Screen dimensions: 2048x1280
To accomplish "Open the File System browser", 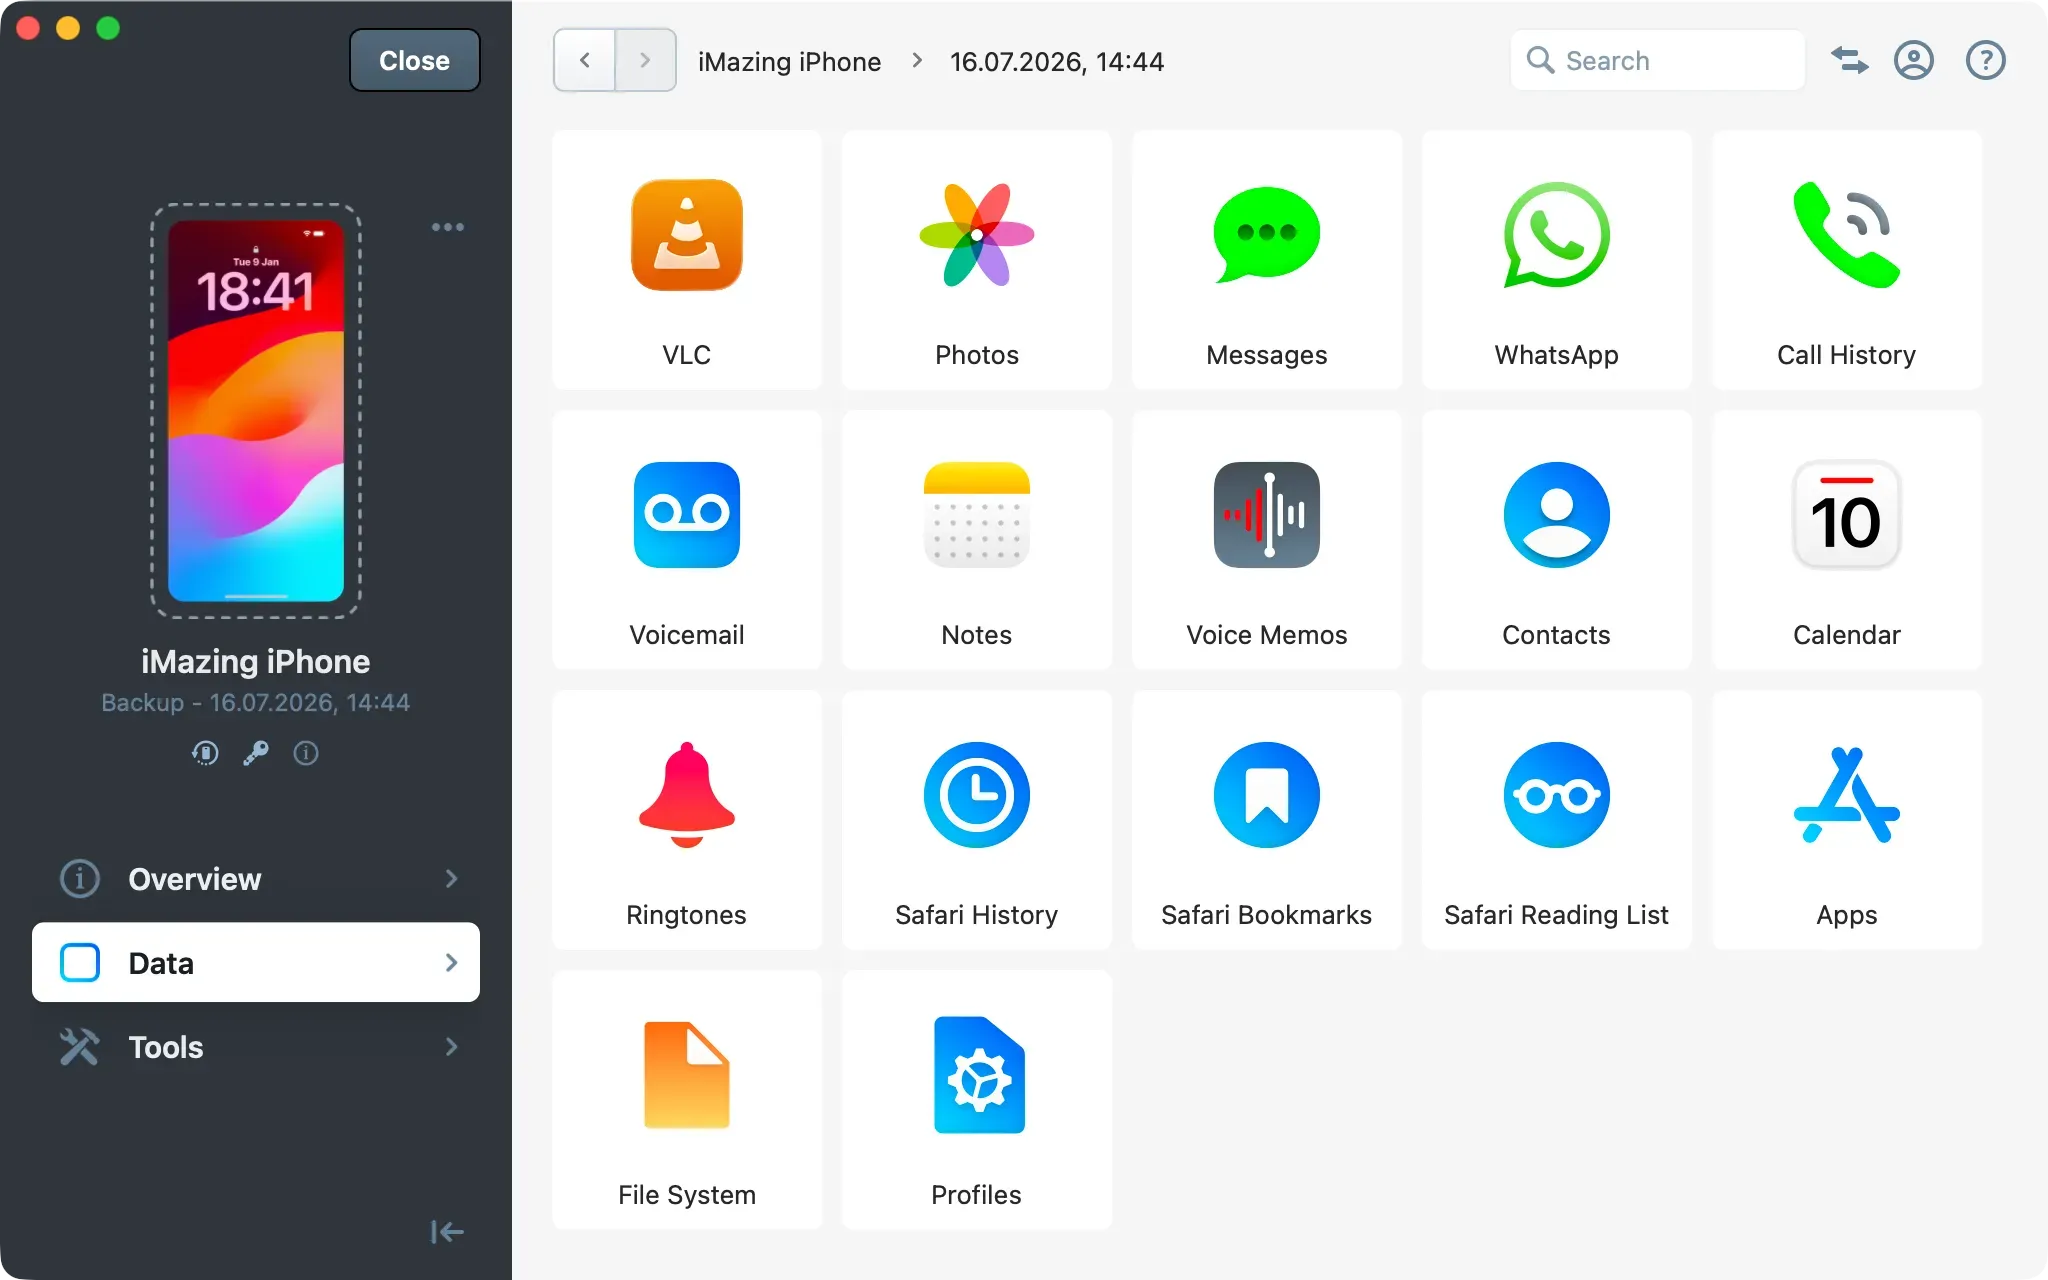I will (687, 1100).
